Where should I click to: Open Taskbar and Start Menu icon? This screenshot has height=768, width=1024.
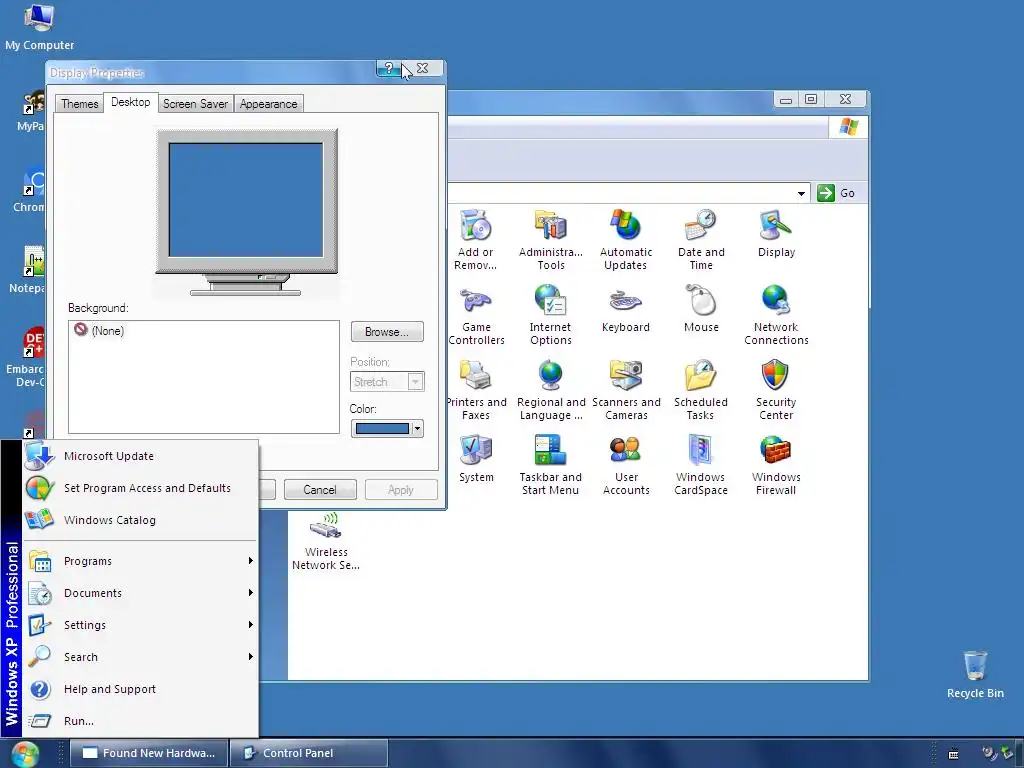[x=551, y=465]
